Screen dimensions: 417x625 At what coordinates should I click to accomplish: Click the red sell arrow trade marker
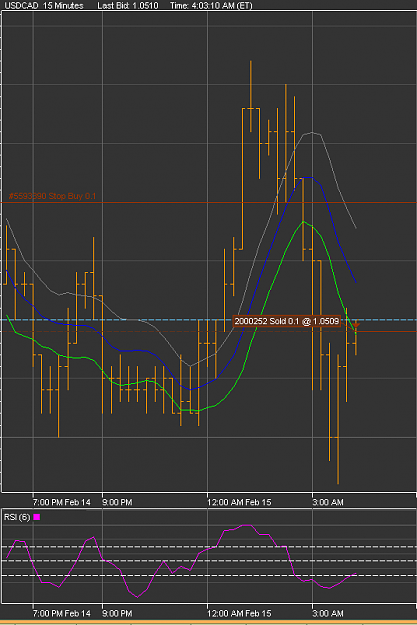[x=356, y=325]
